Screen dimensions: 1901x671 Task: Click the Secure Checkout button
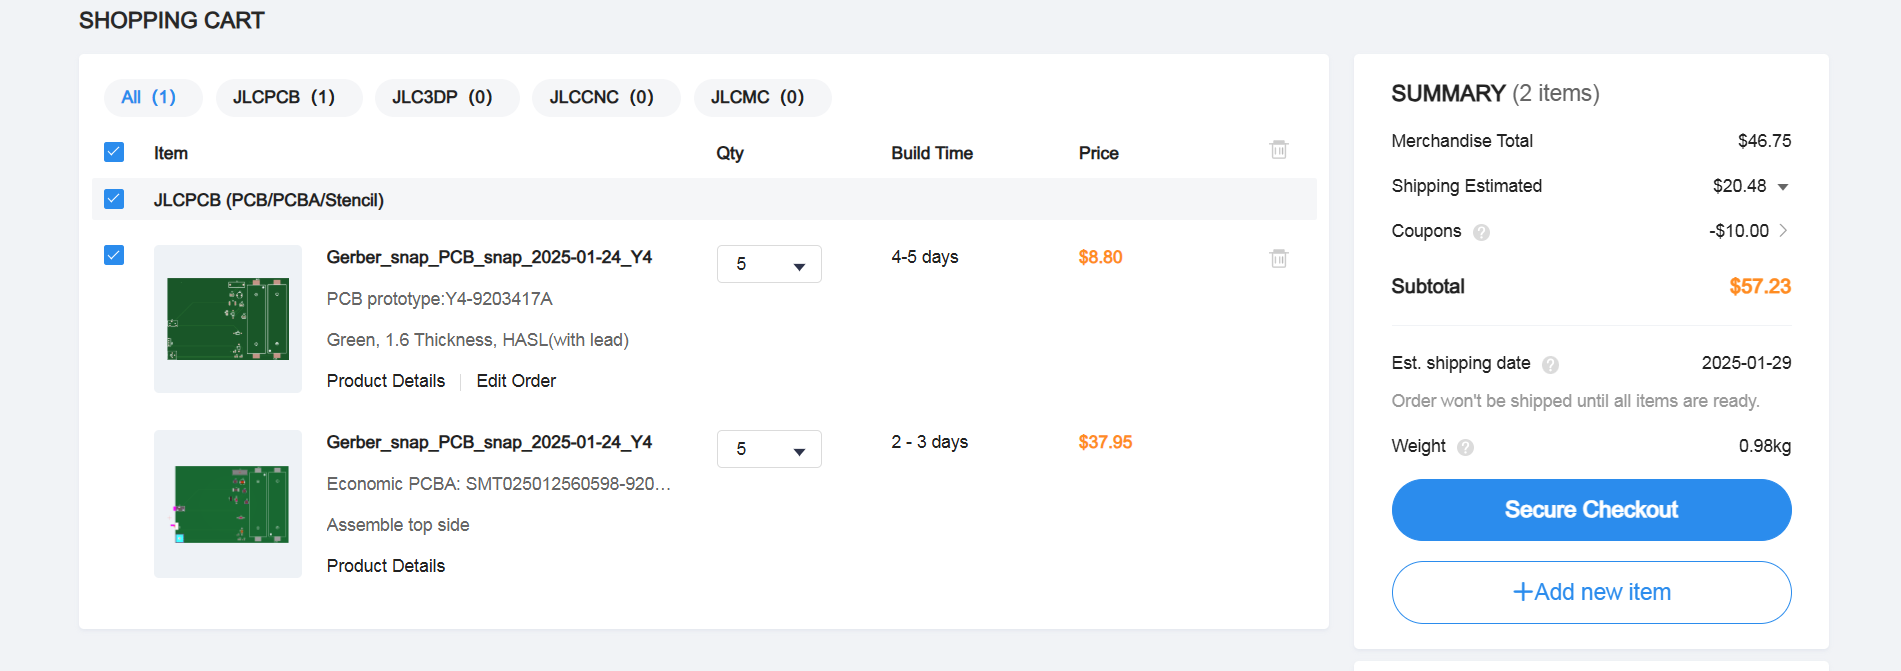pyautogui.click(x=1591, y=510)
